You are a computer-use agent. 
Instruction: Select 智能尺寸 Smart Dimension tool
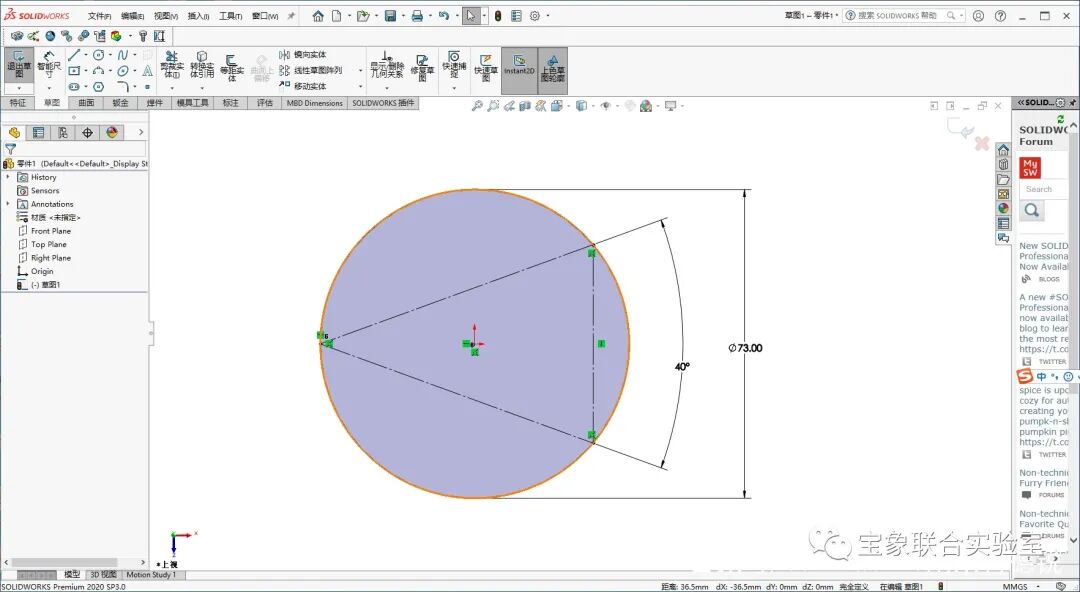click(49, 64)
